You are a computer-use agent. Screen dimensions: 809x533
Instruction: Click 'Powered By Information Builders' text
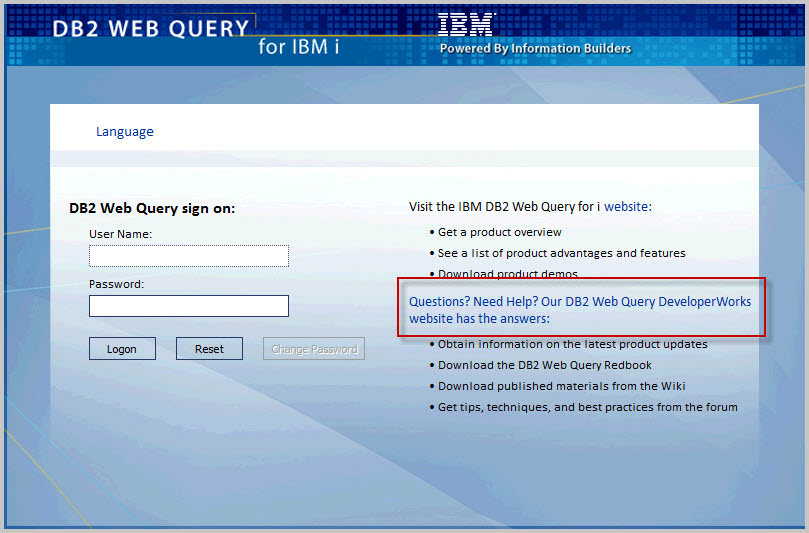536,49
